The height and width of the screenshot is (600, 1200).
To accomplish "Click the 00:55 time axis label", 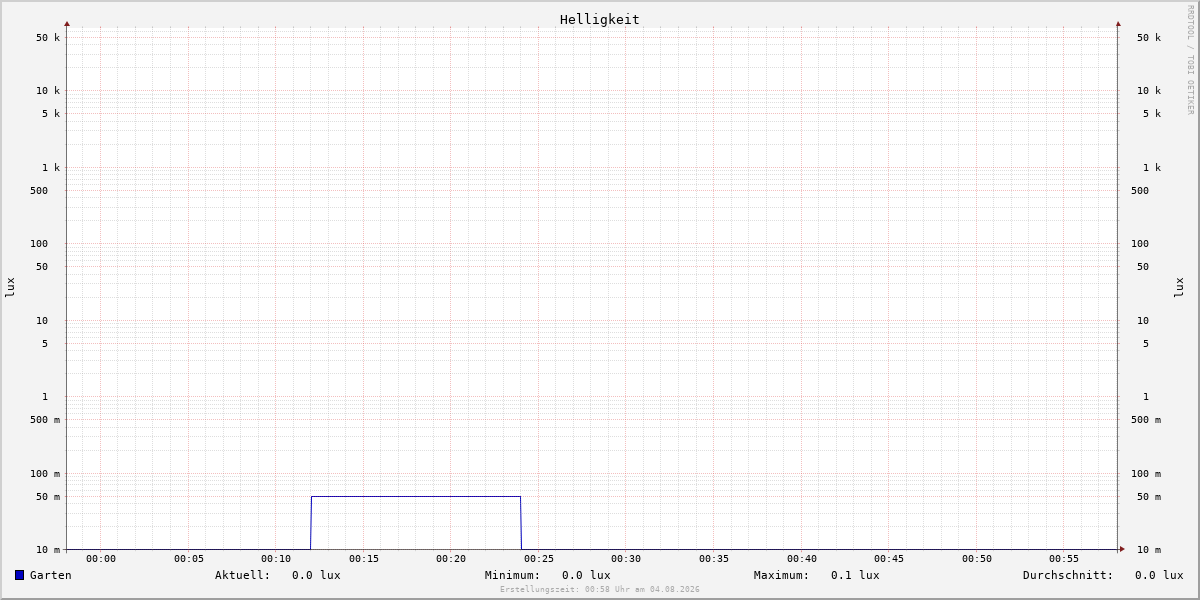I will (1064, 559).
